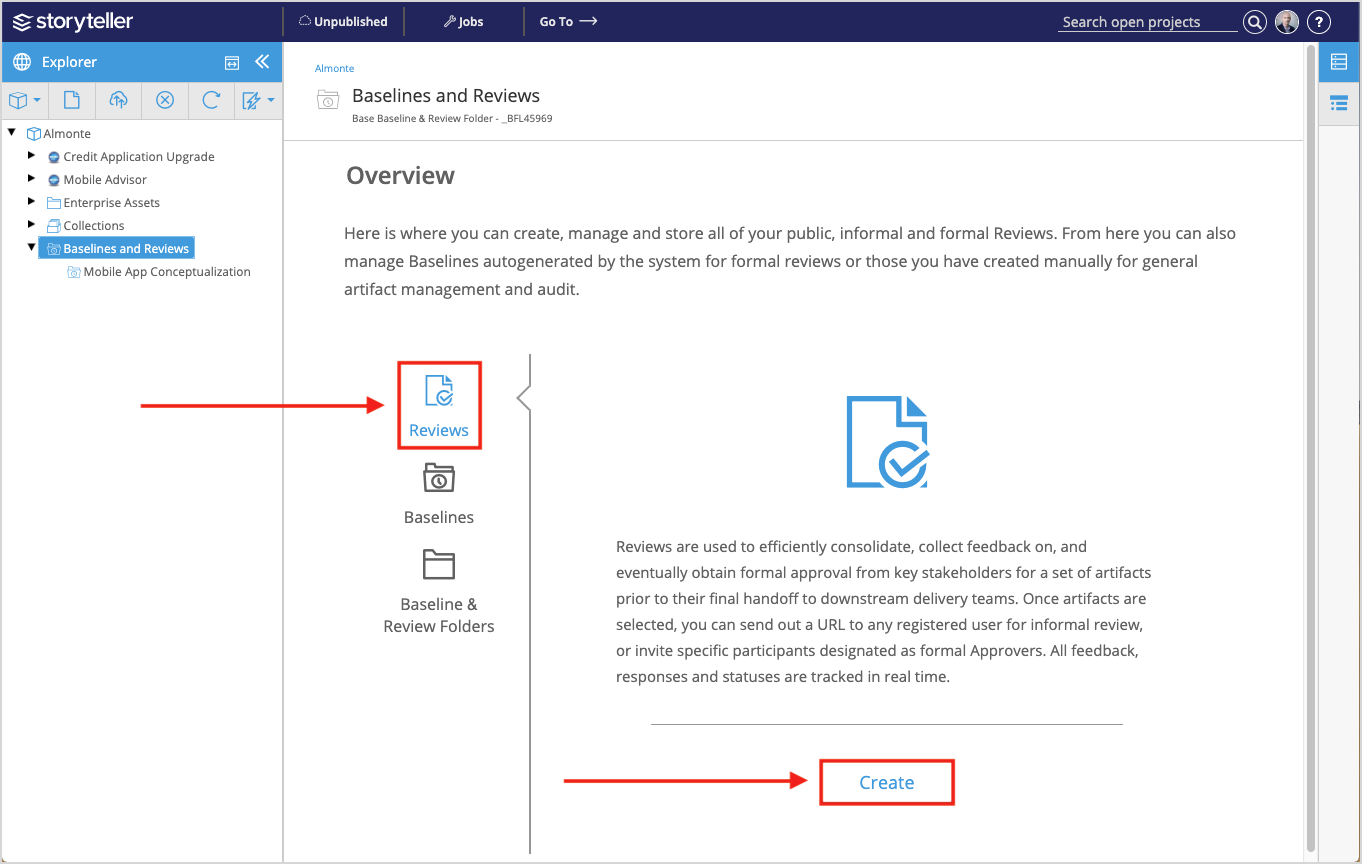Open the help question mark icon
Screen dimensions: 1362x864
pos(1319,22)
